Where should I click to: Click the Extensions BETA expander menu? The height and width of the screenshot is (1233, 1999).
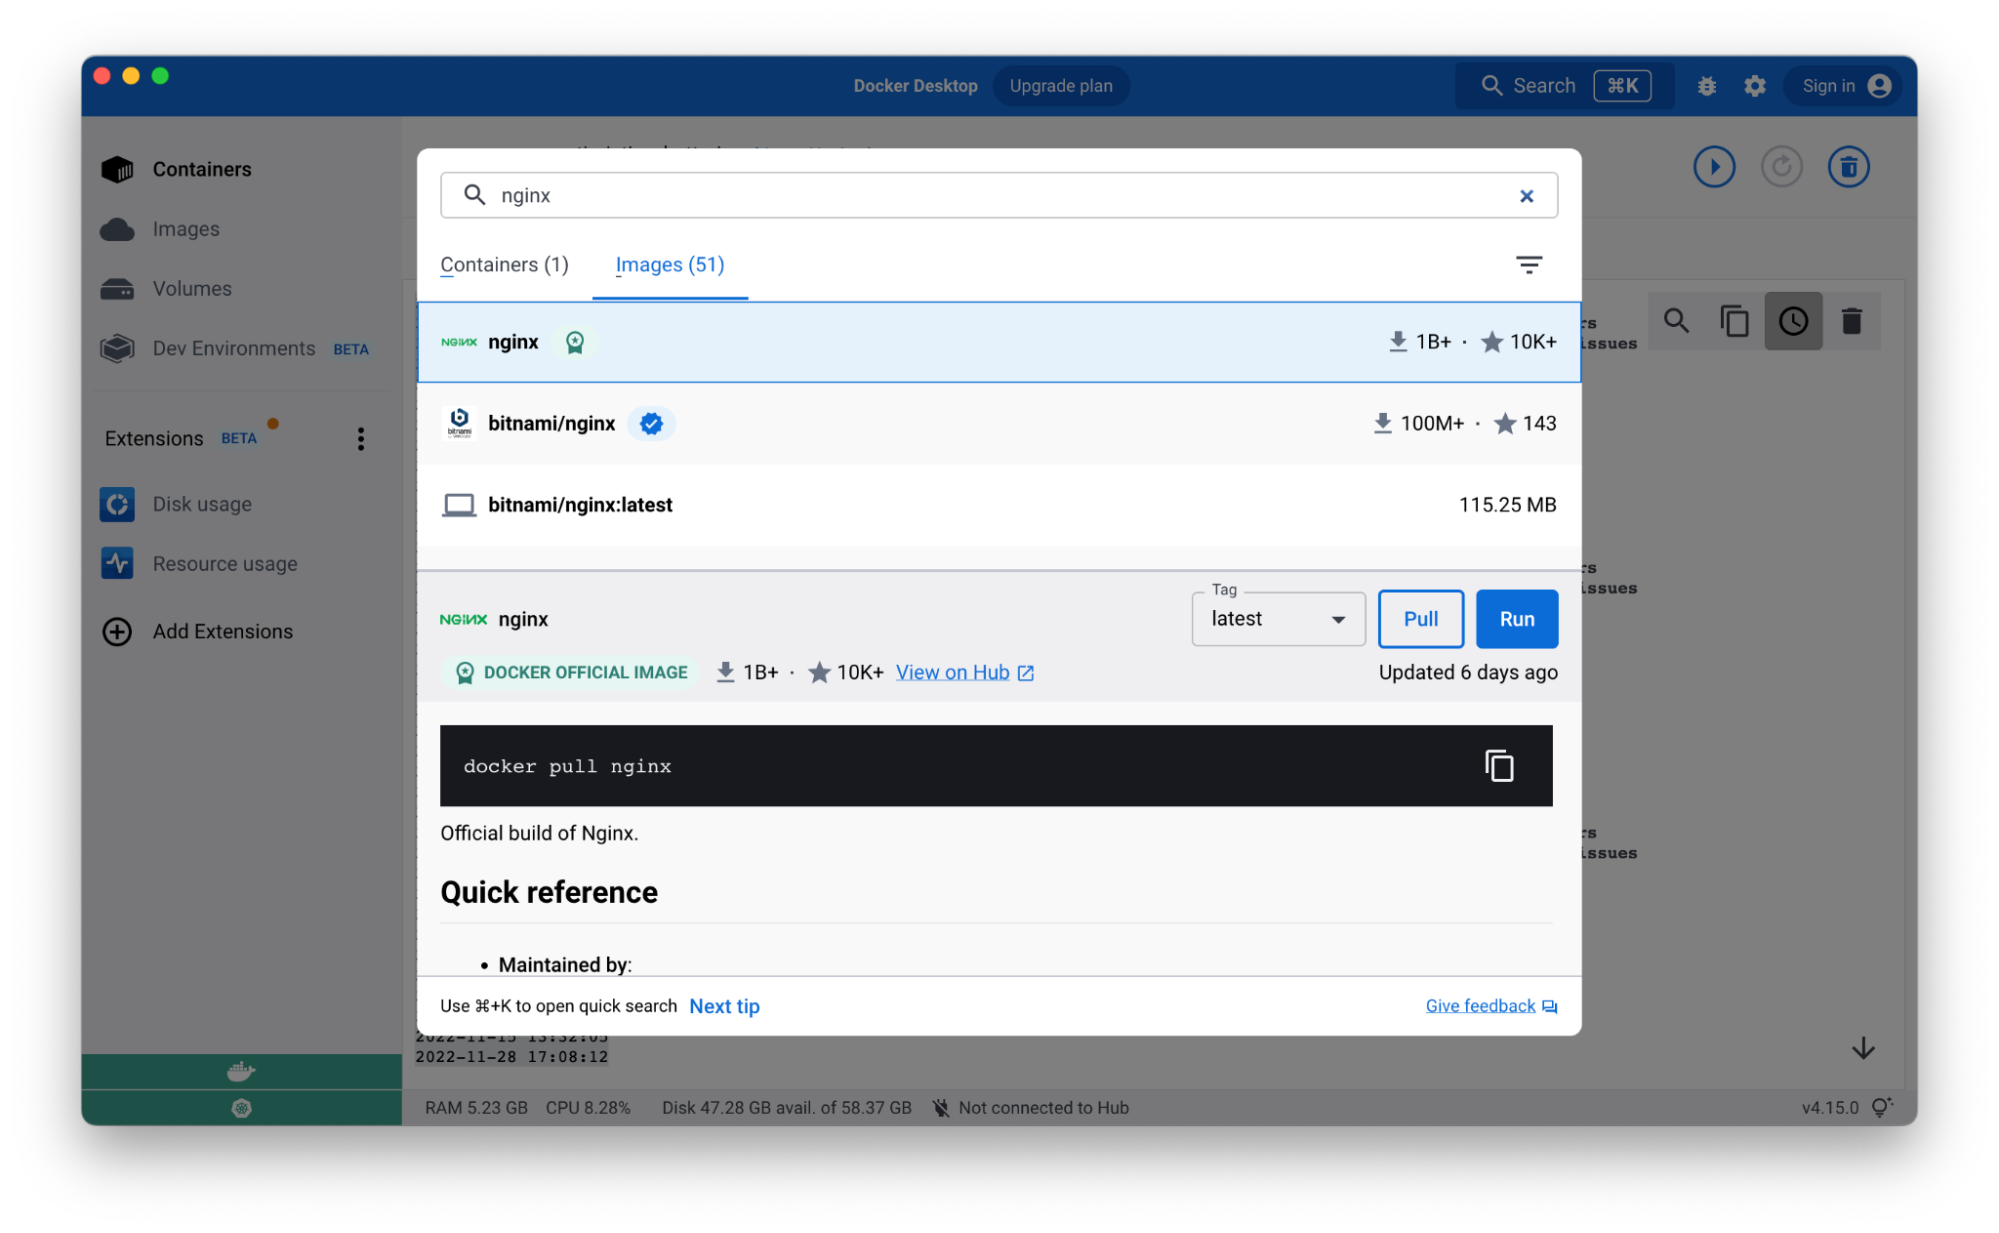pos(361,438)
